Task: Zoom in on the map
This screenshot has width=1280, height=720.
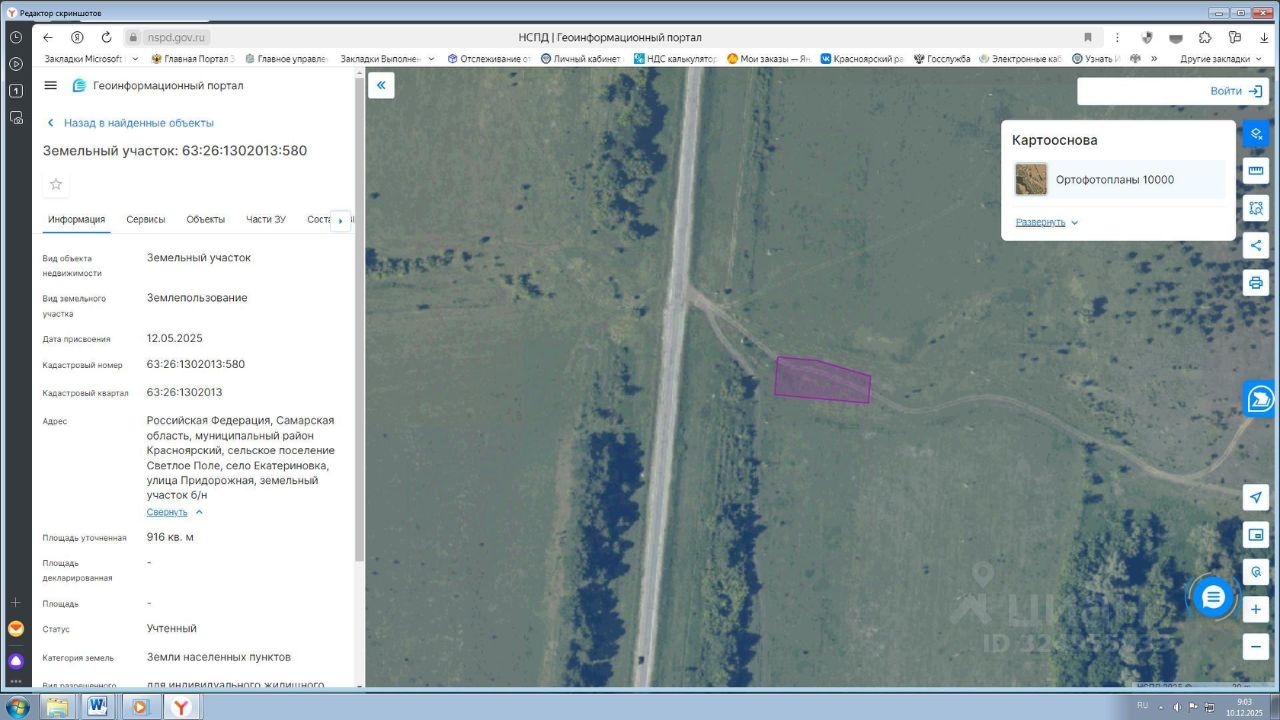Action: pos(1256,609)
